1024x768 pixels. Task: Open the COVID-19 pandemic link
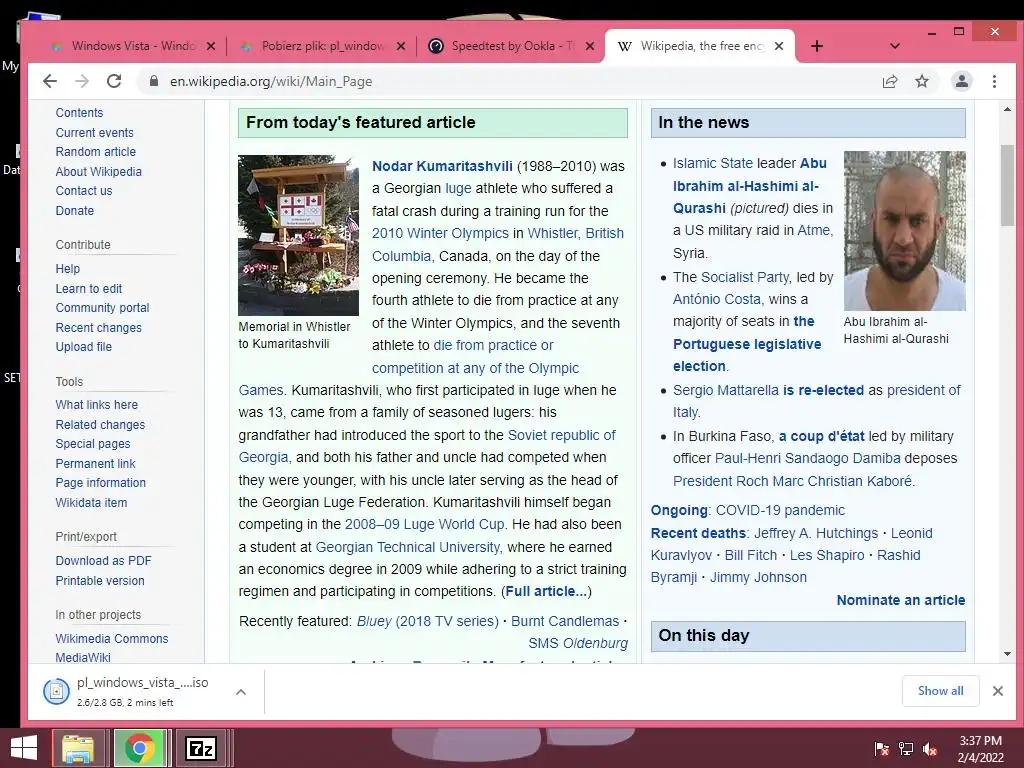pos(780,510)
